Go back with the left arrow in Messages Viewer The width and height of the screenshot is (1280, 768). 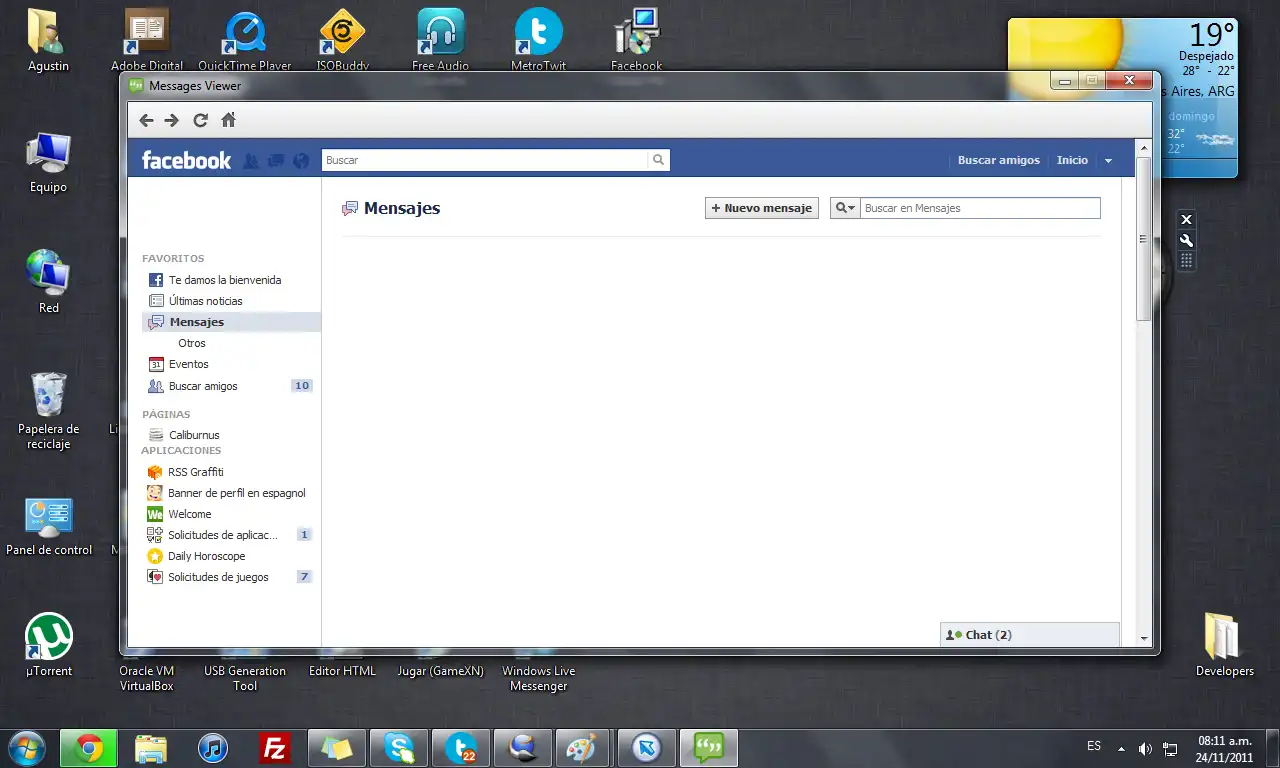point(147,120)
